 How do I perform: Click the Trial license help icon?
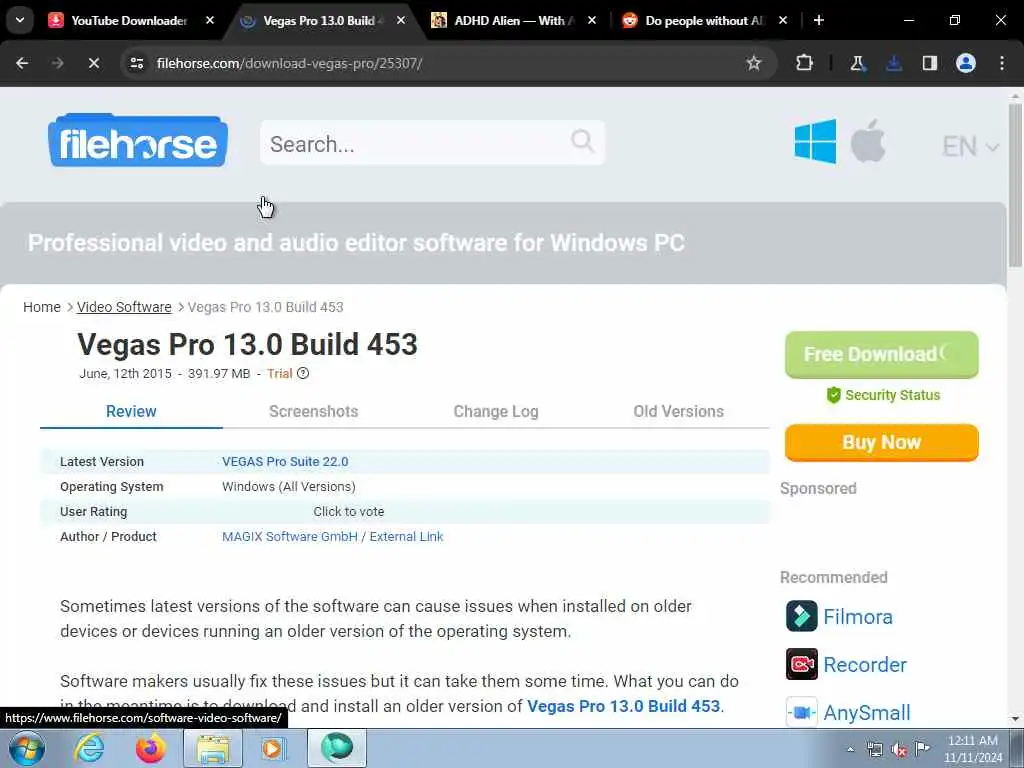(303, 374)
